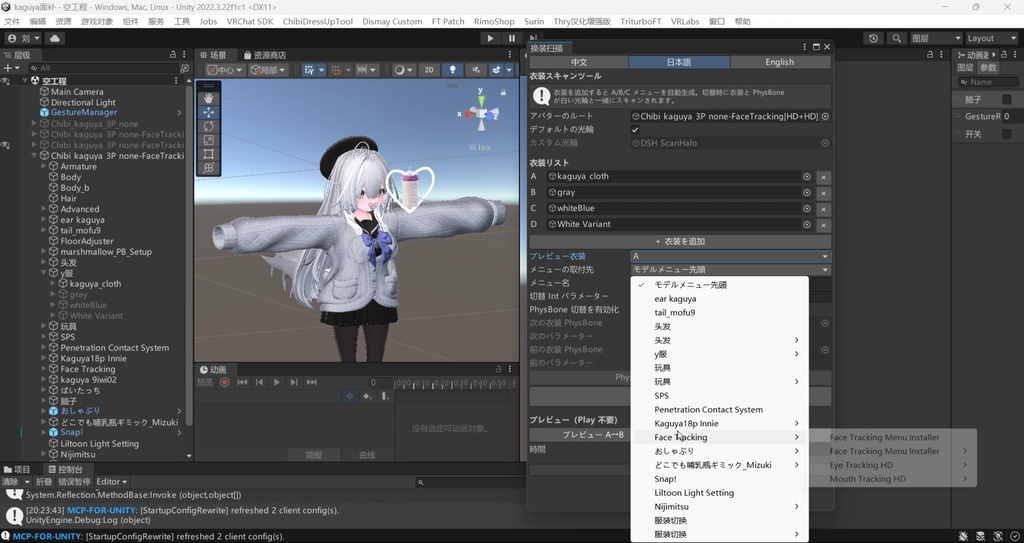Select the combined Transform tool

[208, 168]
